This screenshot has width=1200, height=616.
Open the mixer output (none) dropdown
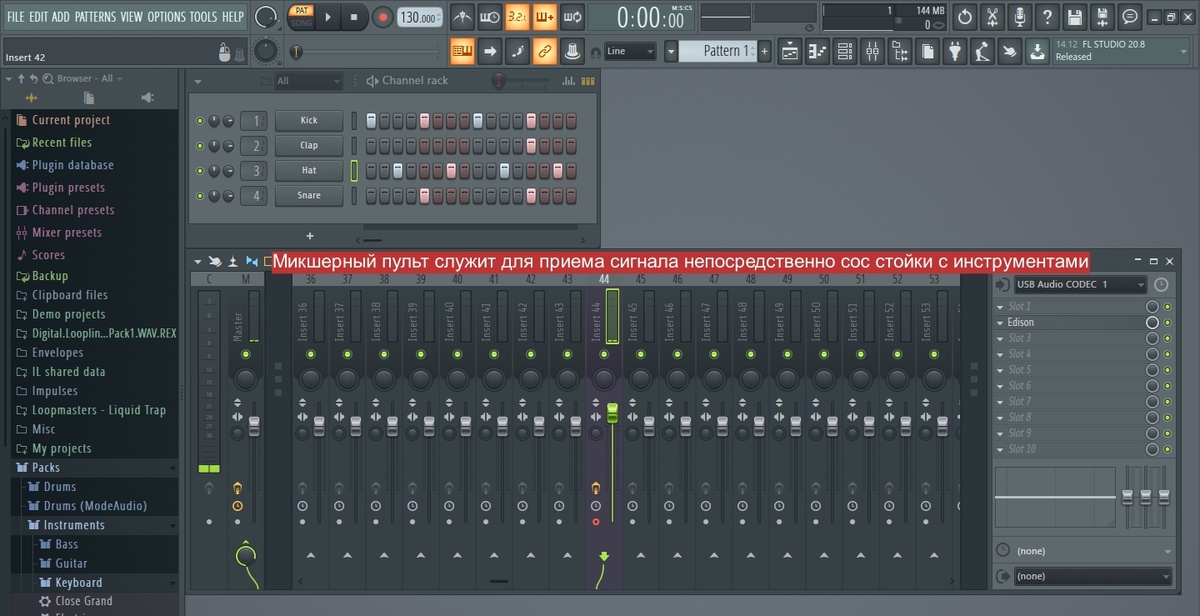[x=1093, y=576]
